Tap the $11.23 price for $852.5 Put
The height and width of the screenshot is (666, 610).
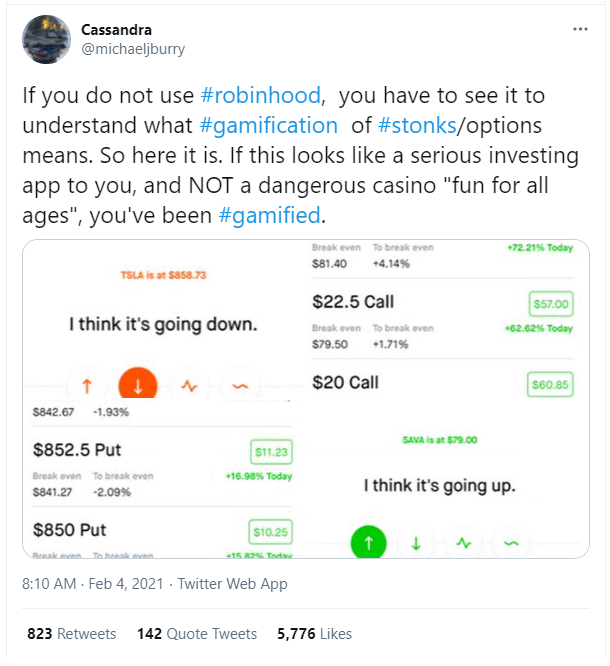pos(270,453)
